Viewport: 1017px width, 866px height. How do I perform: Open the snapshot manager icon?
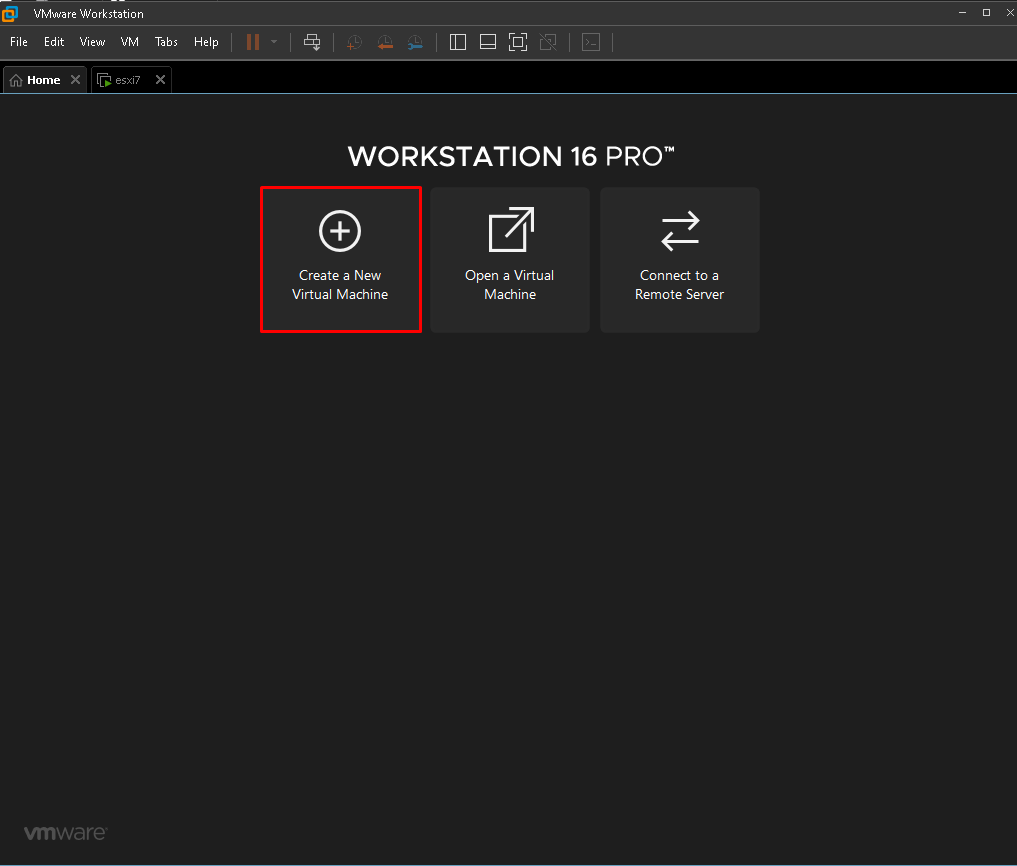415,42
